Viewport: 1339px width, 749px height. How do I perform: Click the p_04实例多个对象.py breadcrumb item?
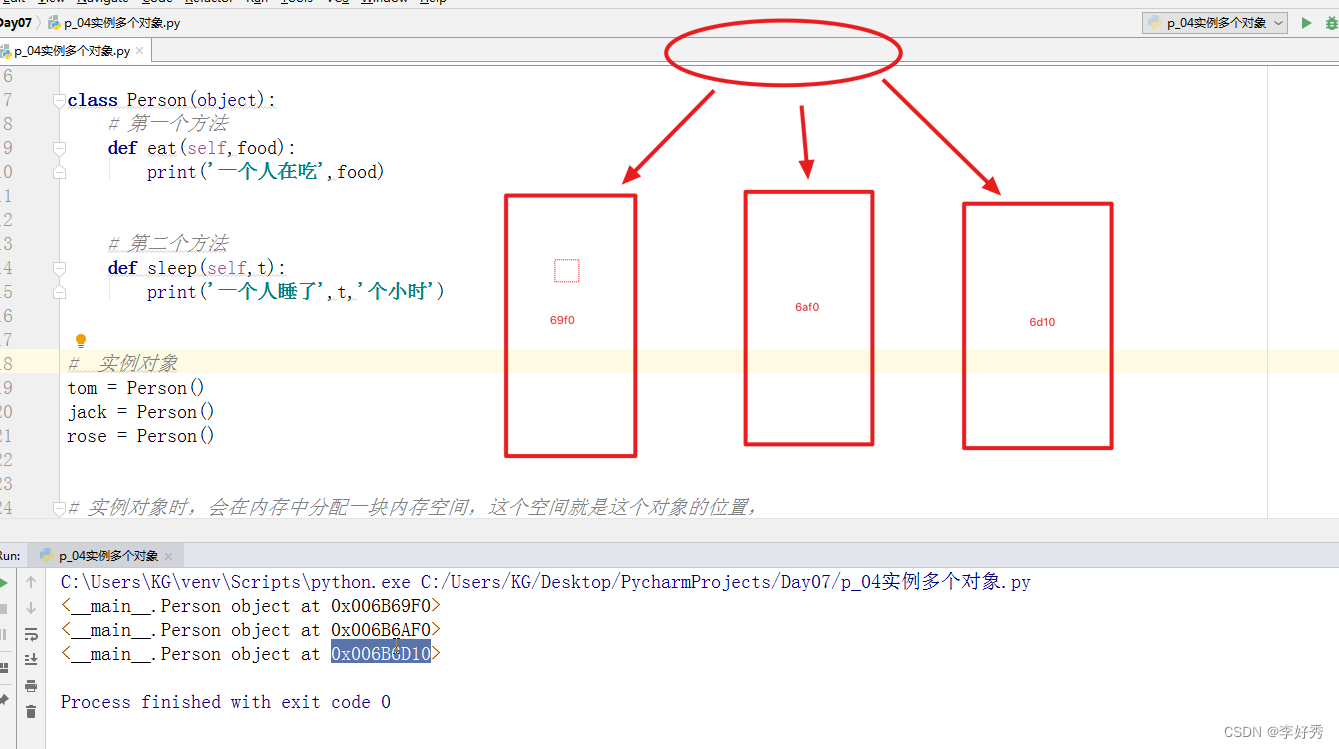pyautogui.click(x=112, y=22)
